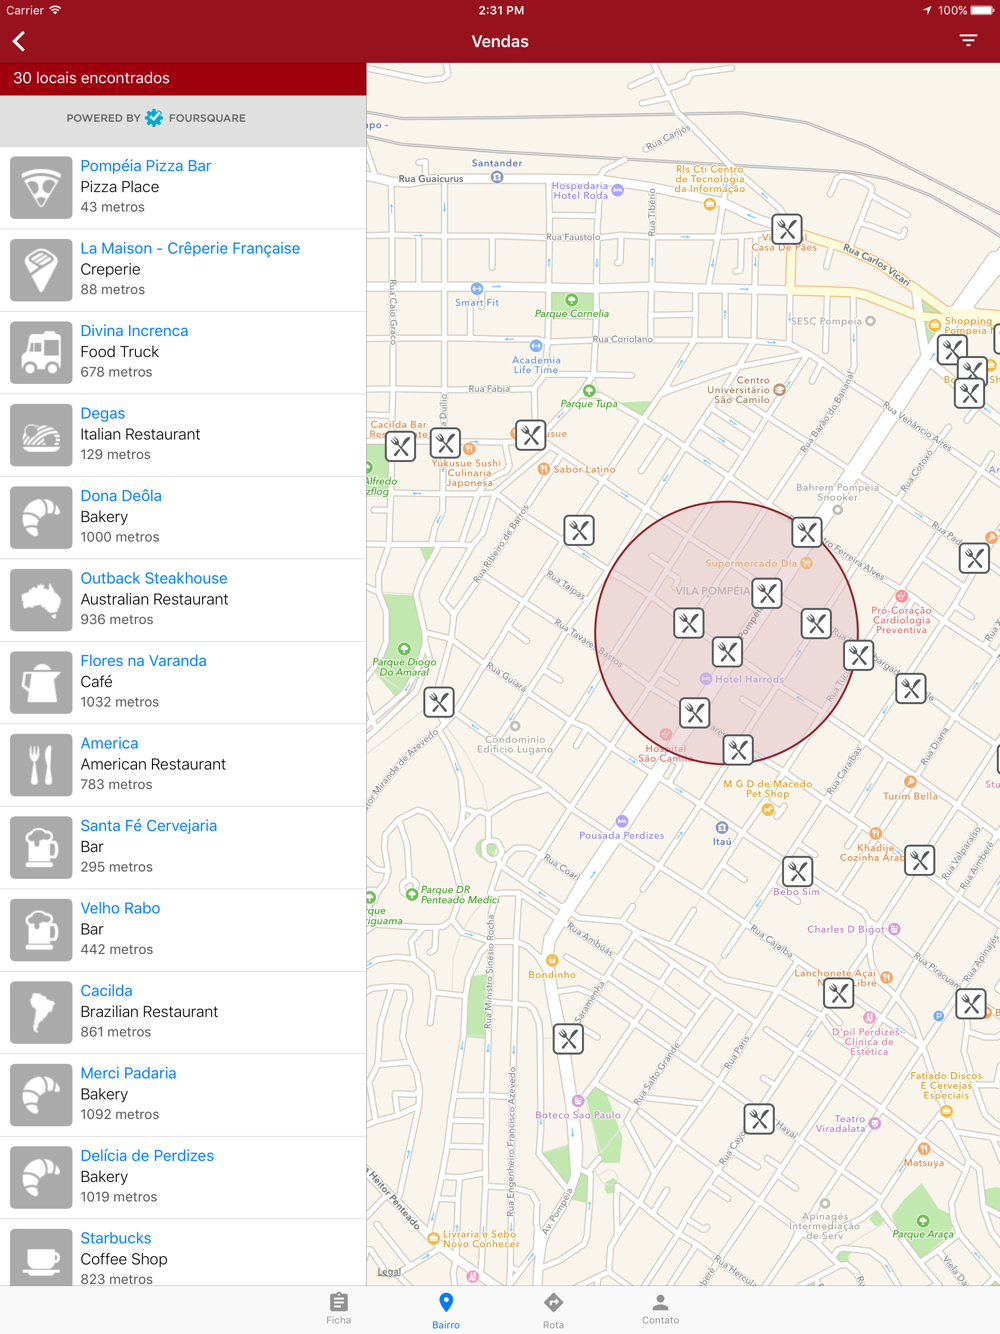The image size is (1000, 1334).
Task: Open Merci Padaria listing
Action: point(183,1095)
